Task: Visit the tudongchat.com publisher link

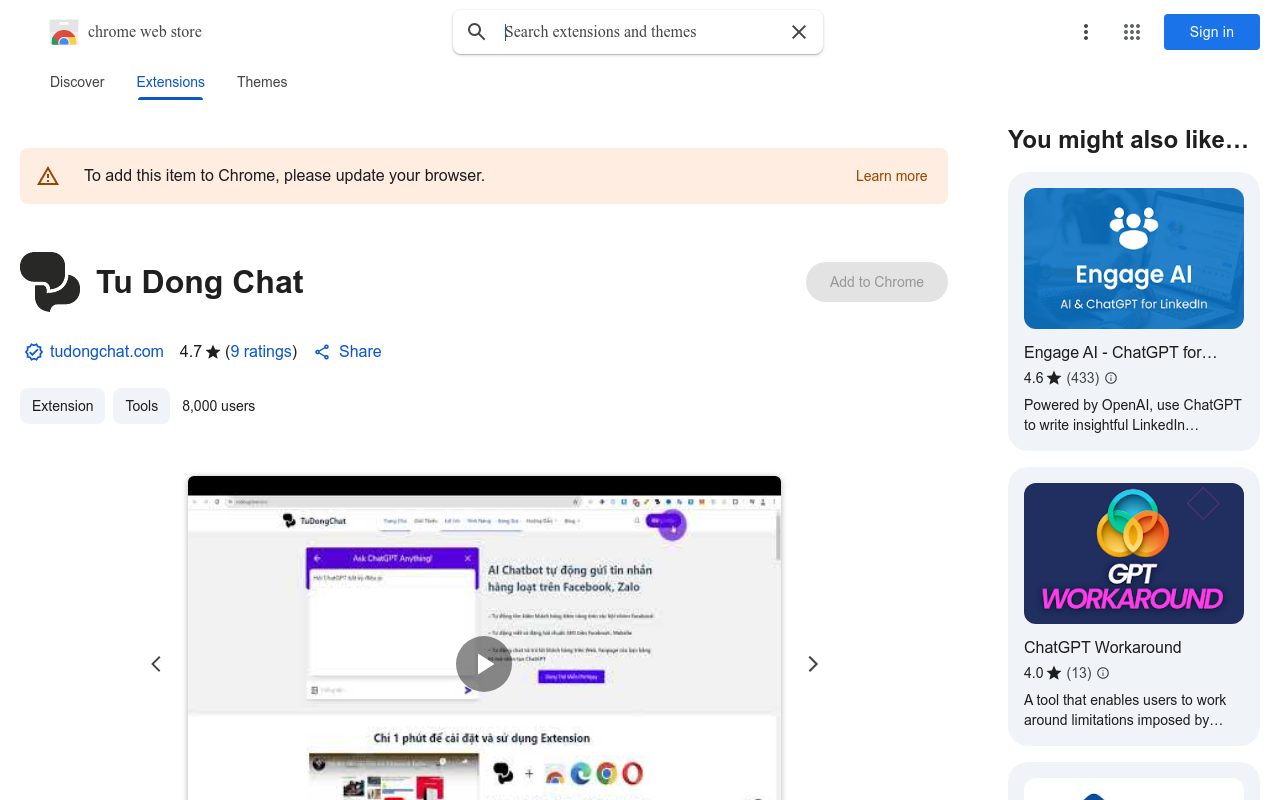Action: [x=107, y=352]
